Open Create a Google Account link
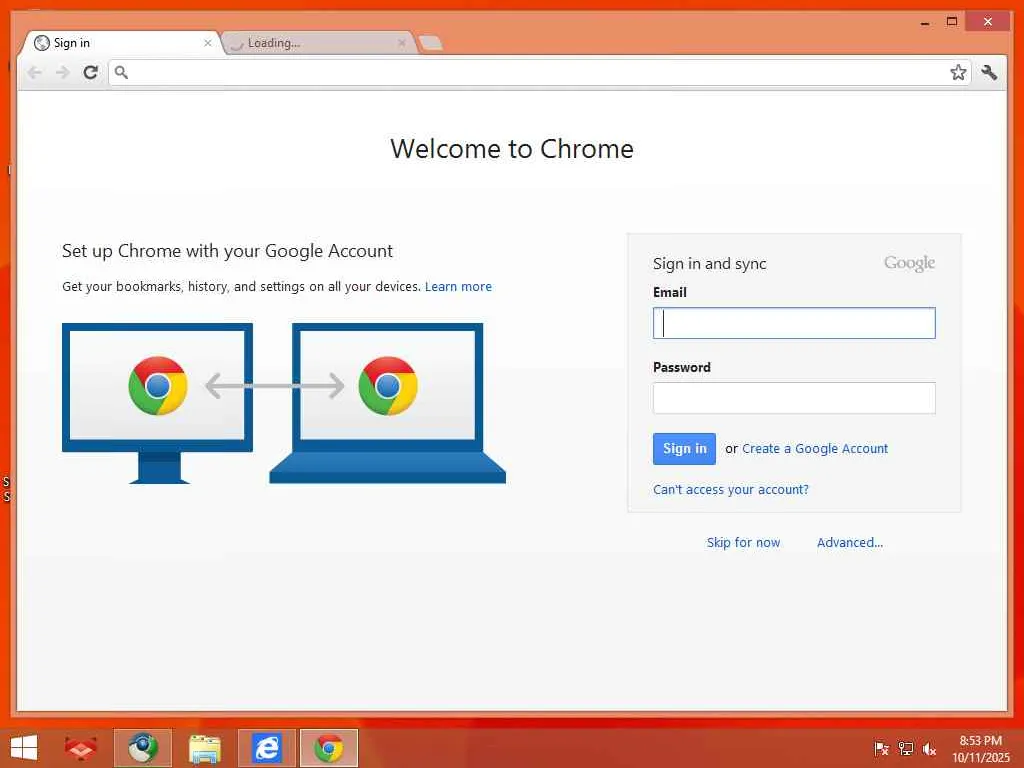 click(815, 449)
